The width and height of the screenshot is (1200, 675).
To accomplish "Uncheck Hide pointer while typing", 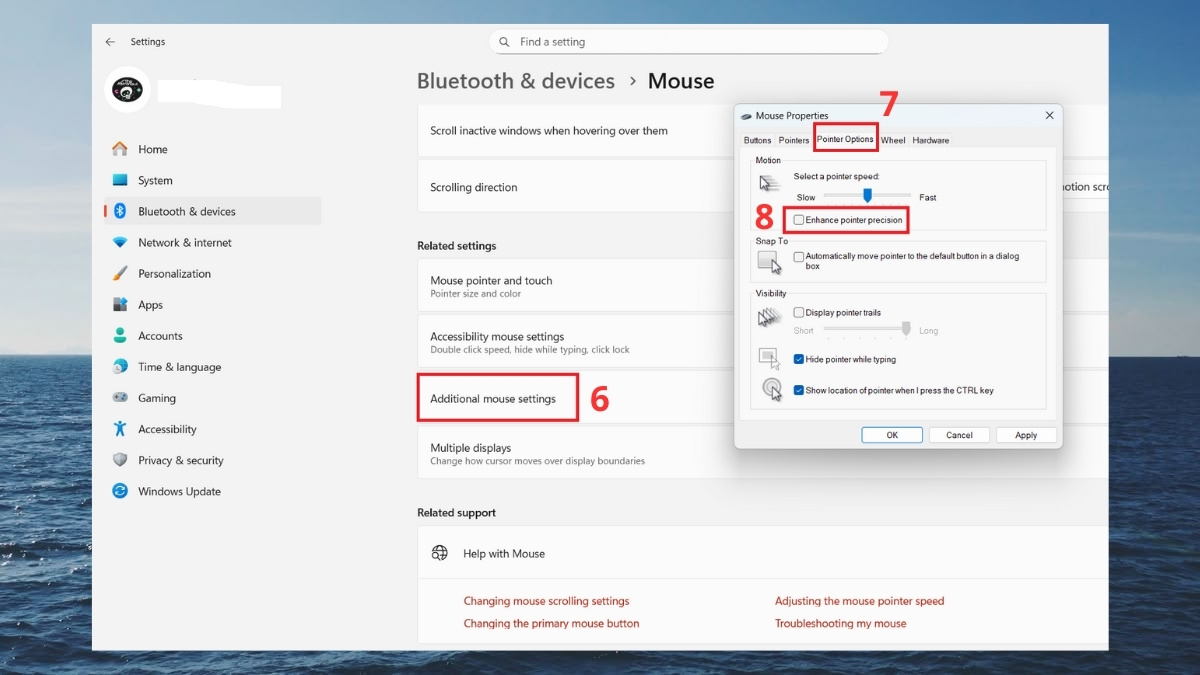I will point(799,359).
